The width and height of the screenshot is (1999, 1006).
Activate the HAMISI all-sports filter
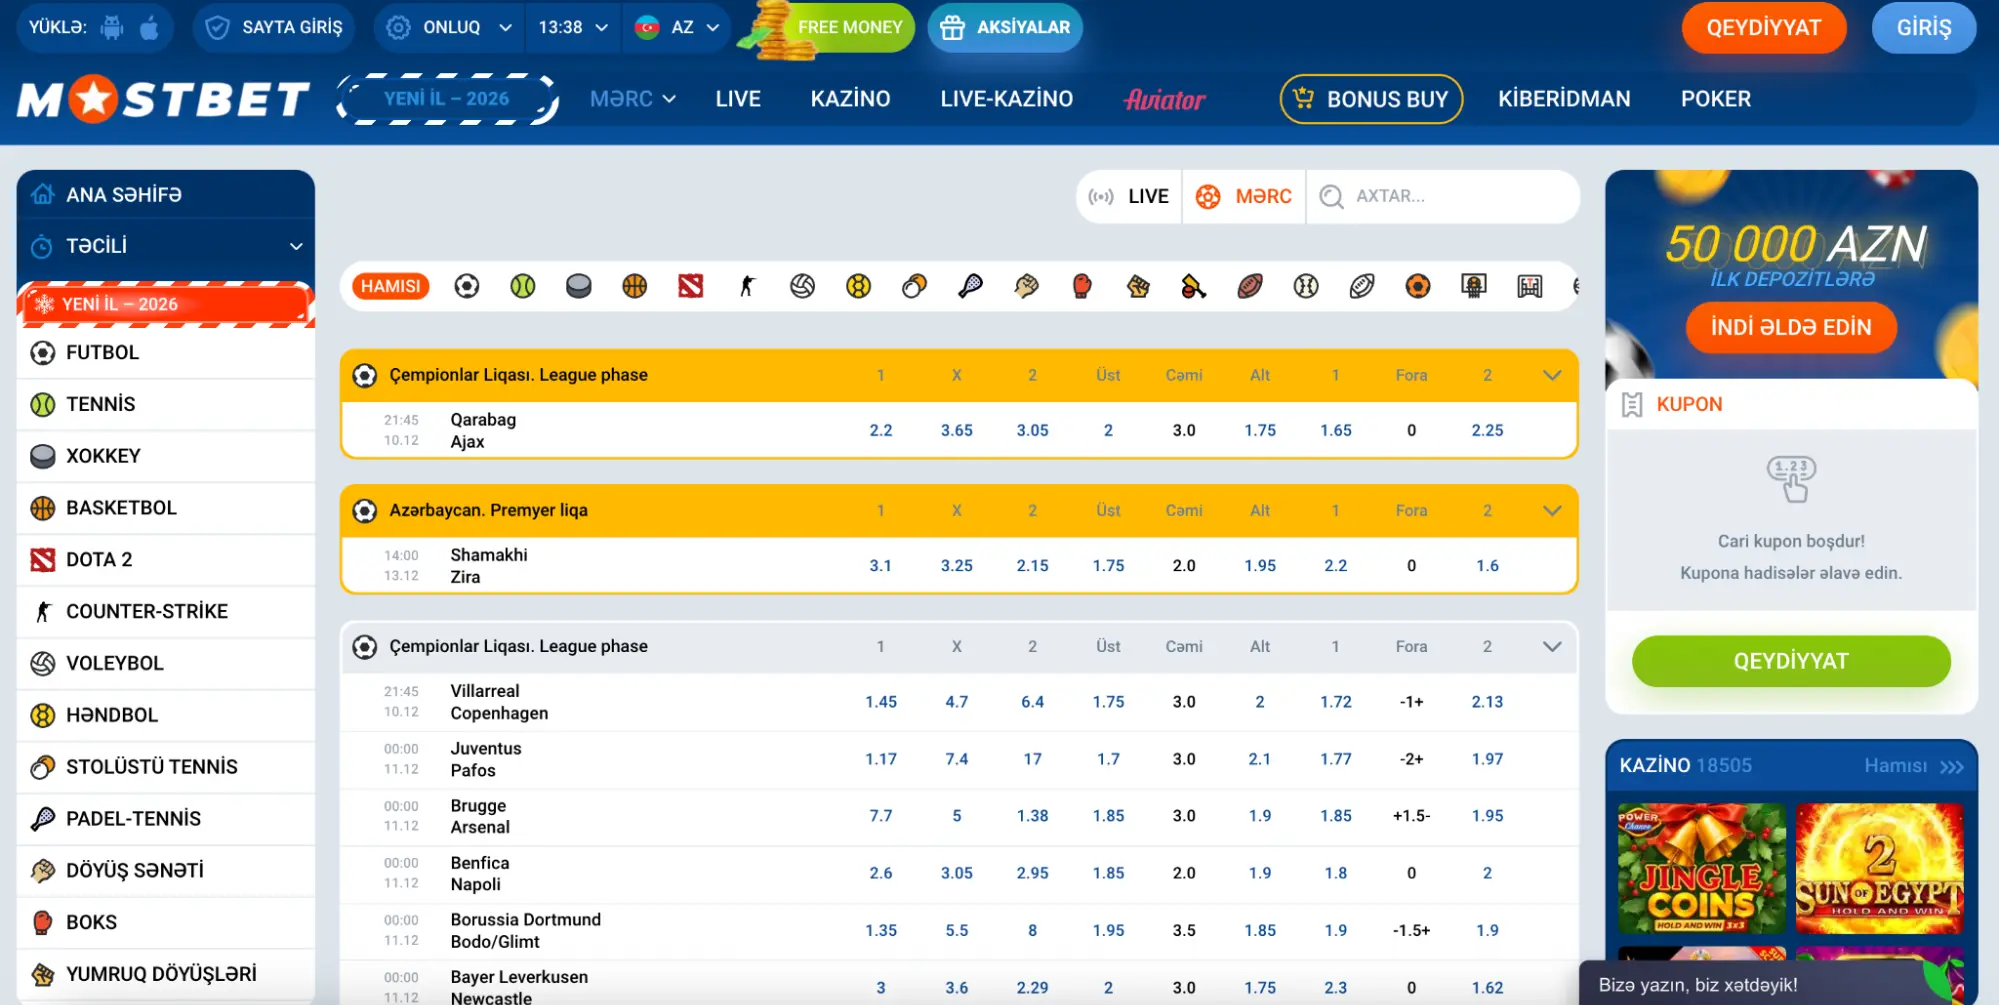click(390, 287)
